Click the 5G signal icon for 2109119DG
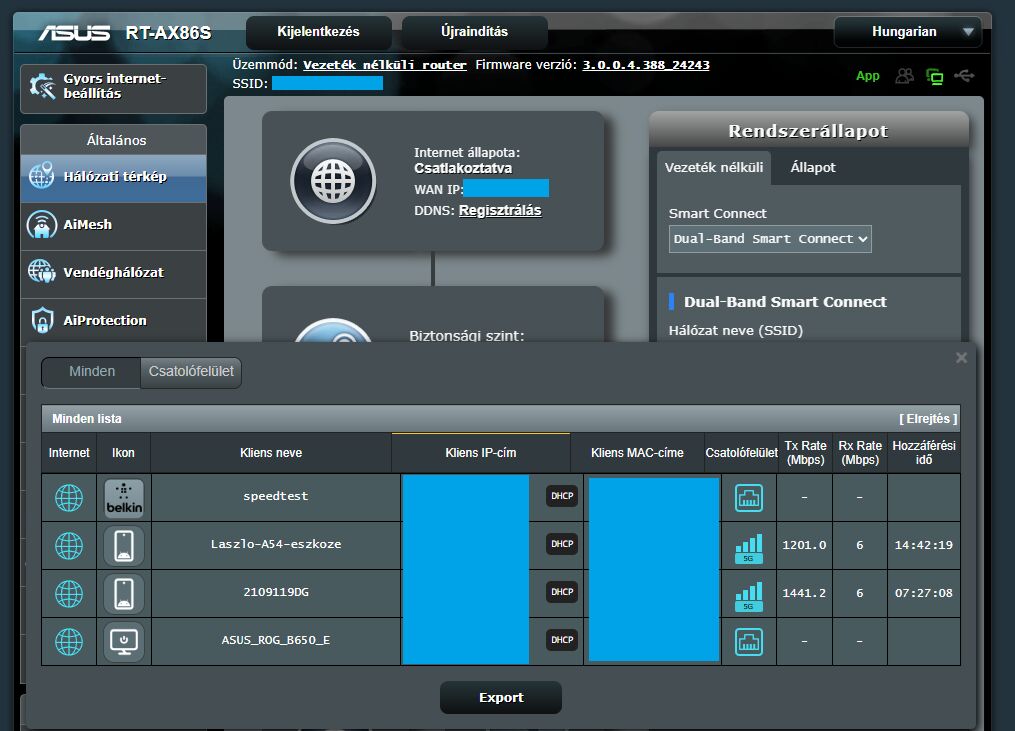 point(749,596)
